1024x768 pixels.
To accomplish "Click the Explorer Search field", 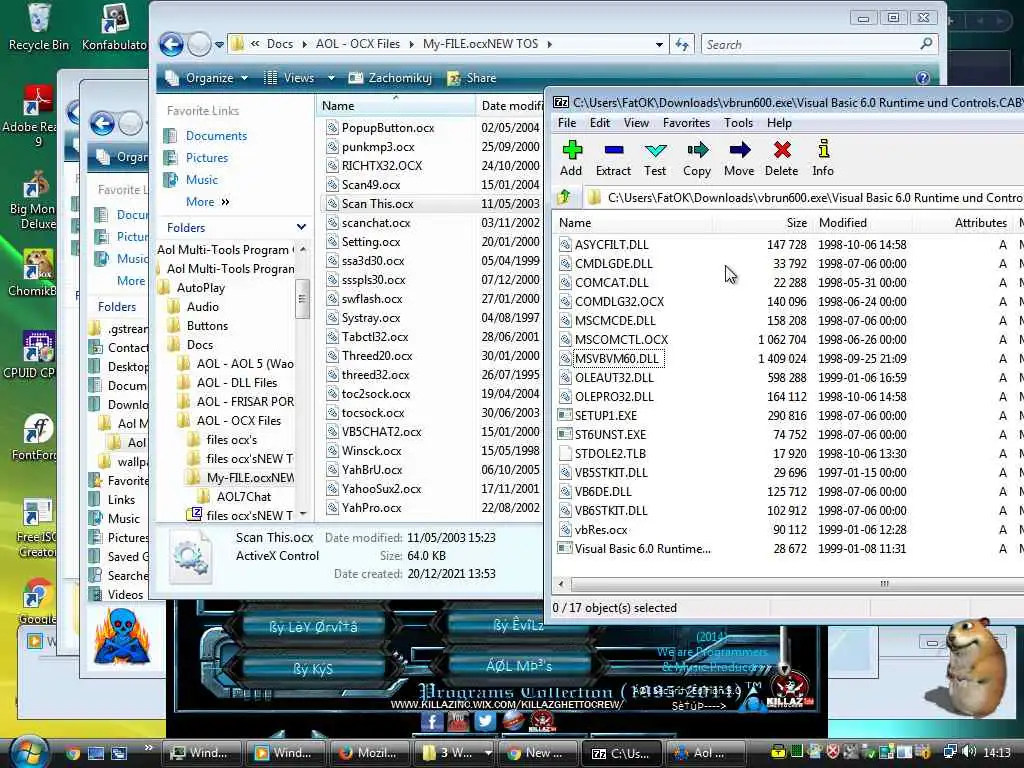I will [820, 44].
